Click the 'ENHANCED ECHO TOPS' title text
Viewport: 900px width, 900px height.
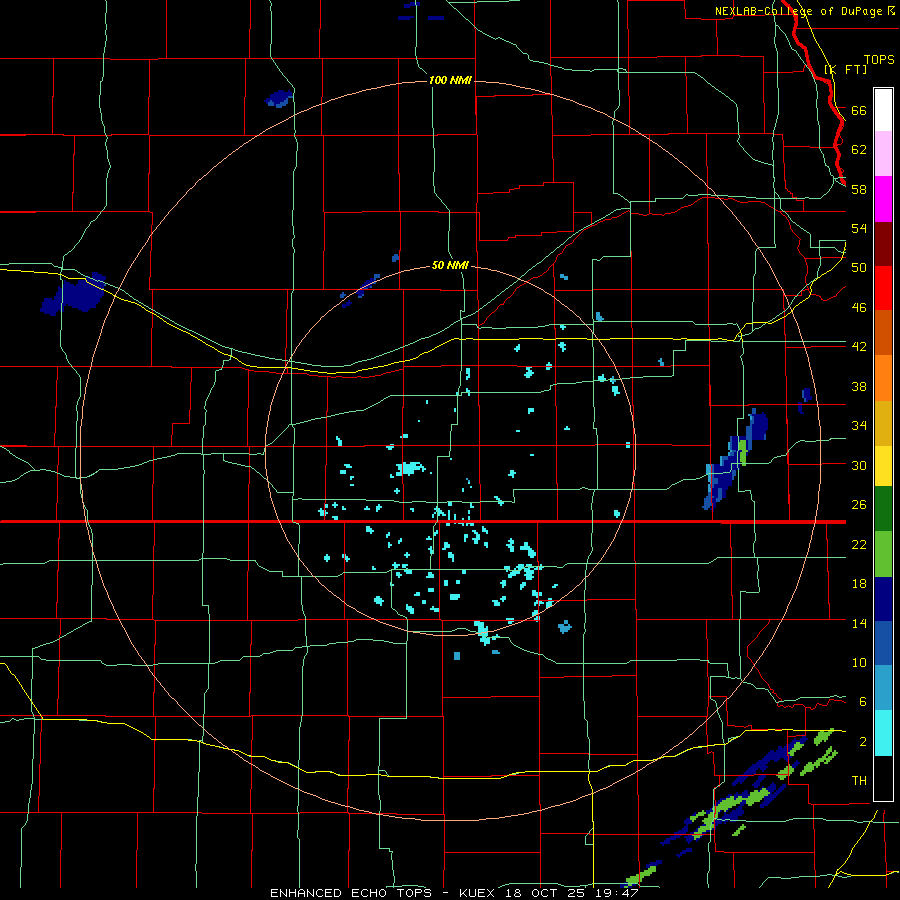[x=351, y=893]
